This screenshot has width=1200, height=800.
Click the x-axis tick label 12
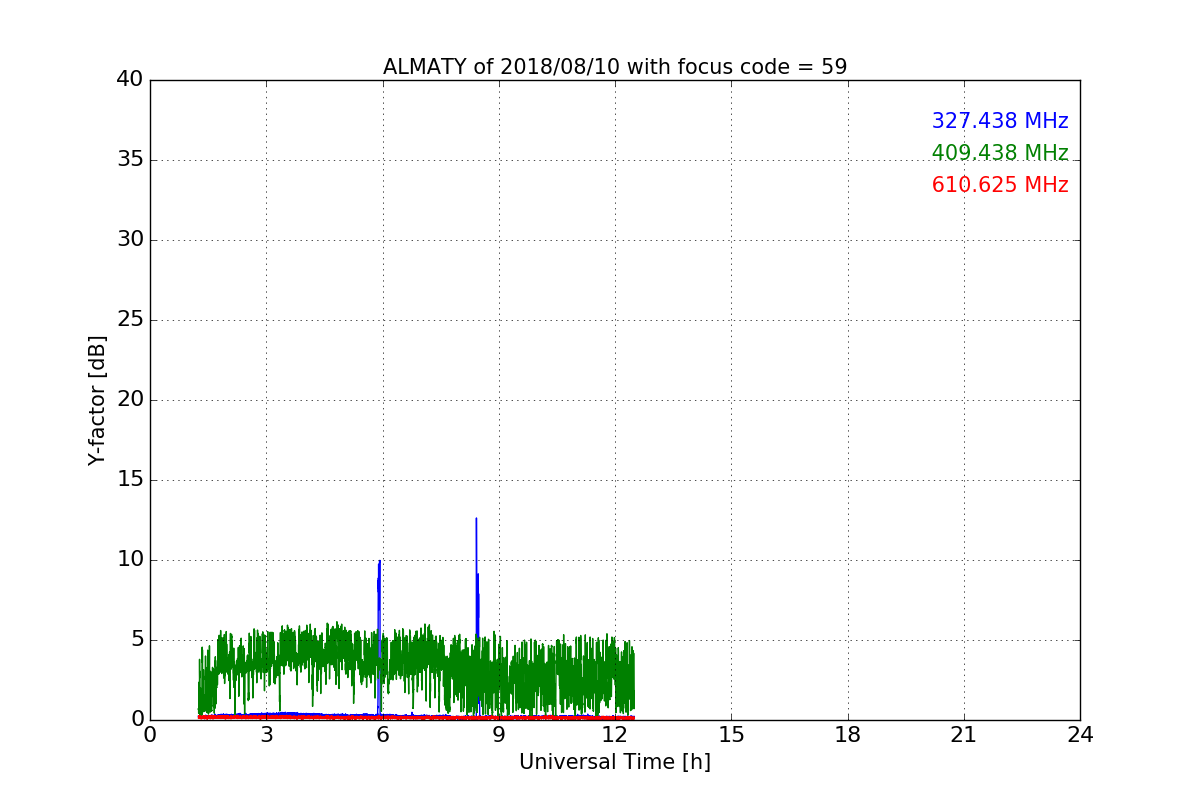click(615, 735)
